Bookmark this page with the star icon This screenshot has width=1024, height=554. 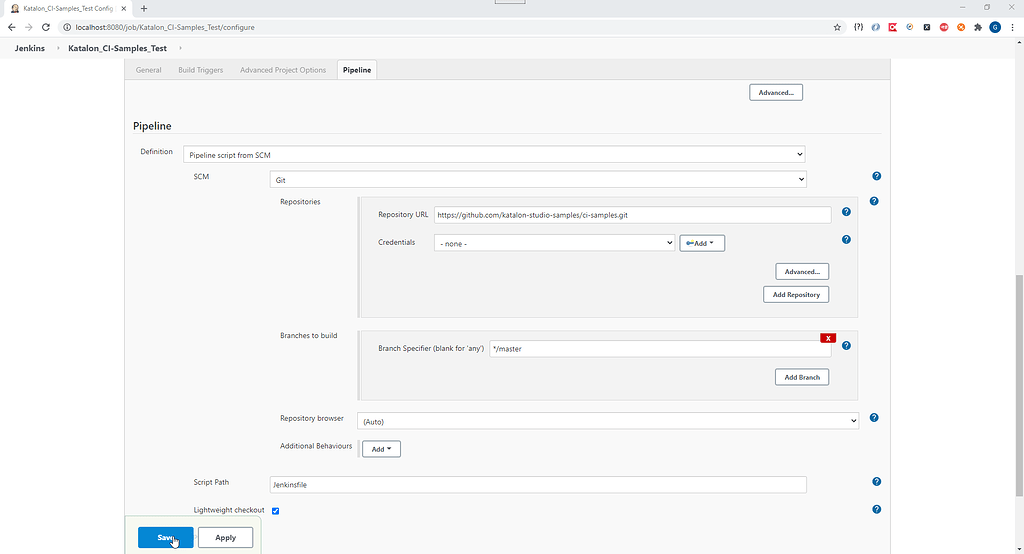pos(837,27)
